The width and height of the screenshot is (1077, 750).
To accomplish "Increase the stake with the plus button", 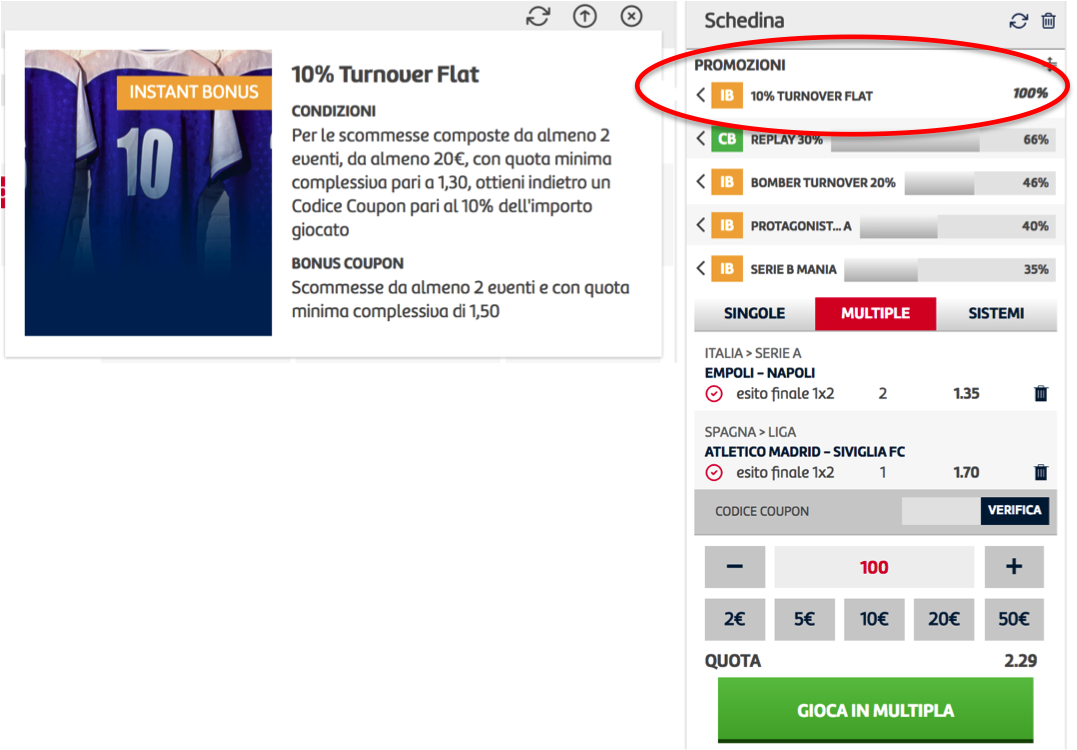I will [1014, 567].
